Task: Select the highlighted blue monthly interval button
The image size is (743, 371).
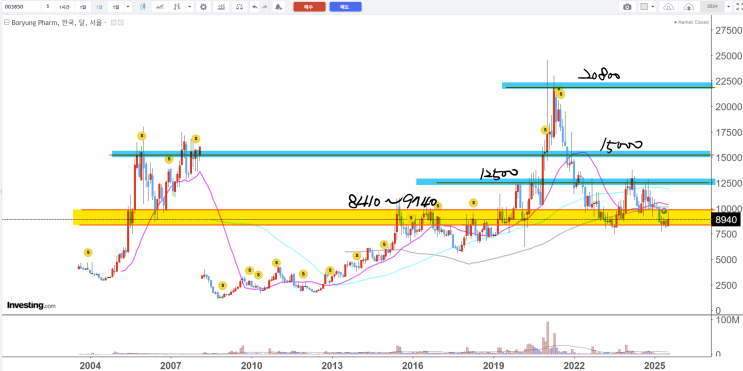Action: click(100, 7)
